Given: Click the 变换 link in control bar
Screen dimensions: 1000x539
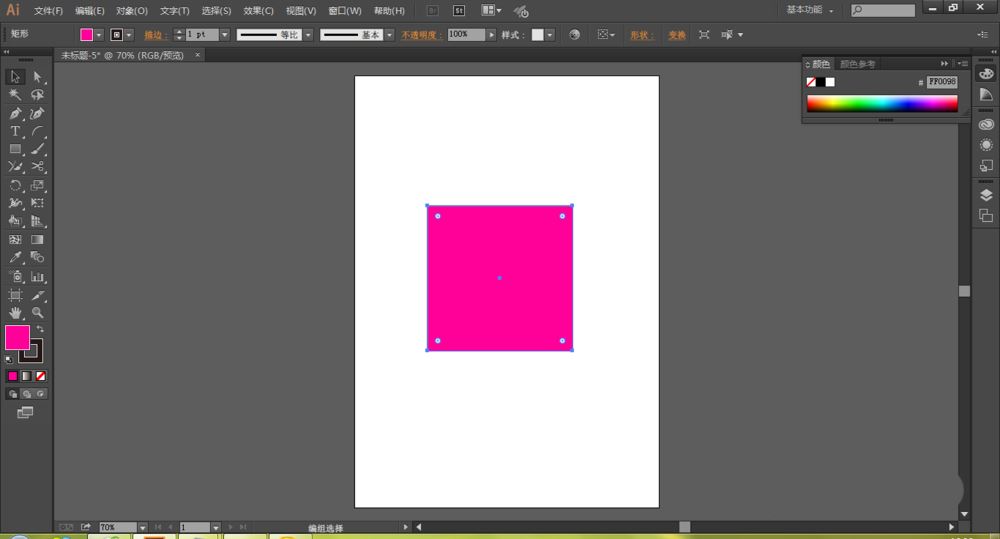Looking at the screenshot, I should pyautogui.click(x=677, y=34).
